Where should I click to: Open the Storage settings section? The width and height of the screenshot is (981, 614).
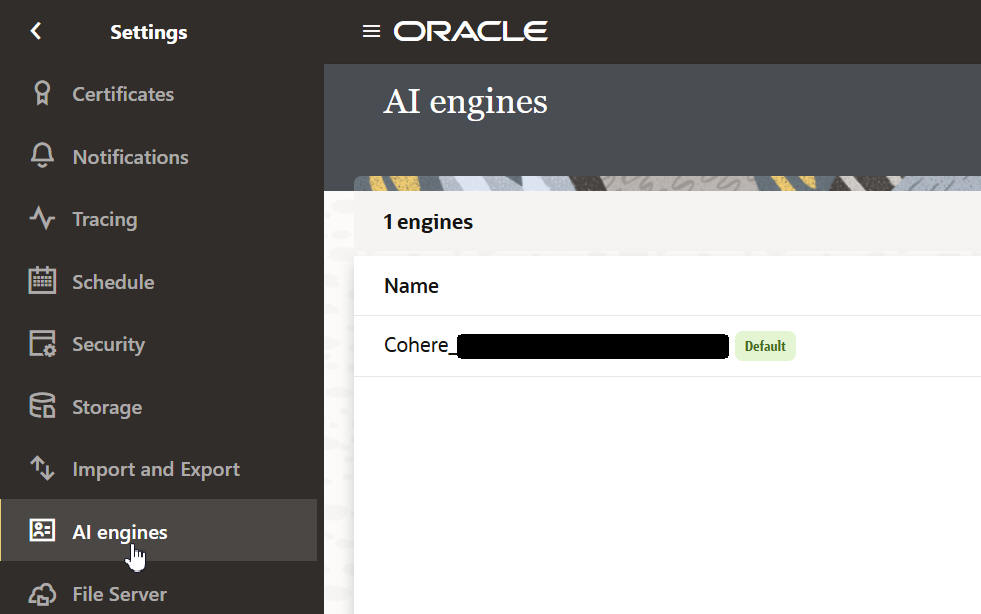pos(107,407)
